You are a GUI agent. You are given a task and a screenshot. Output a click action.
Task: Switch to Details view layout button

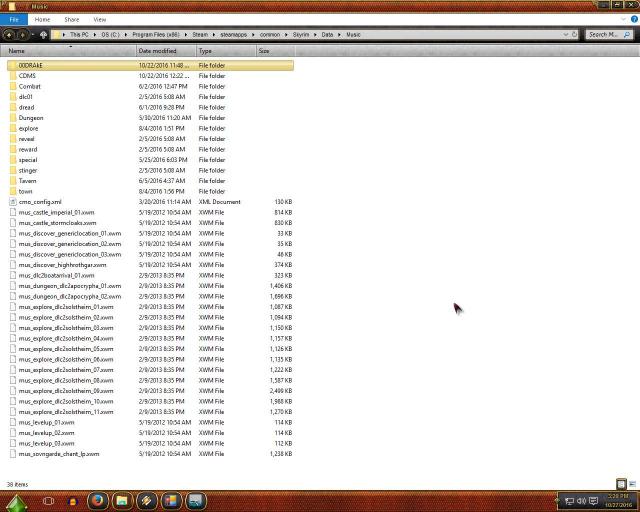[x=621, y=484]
